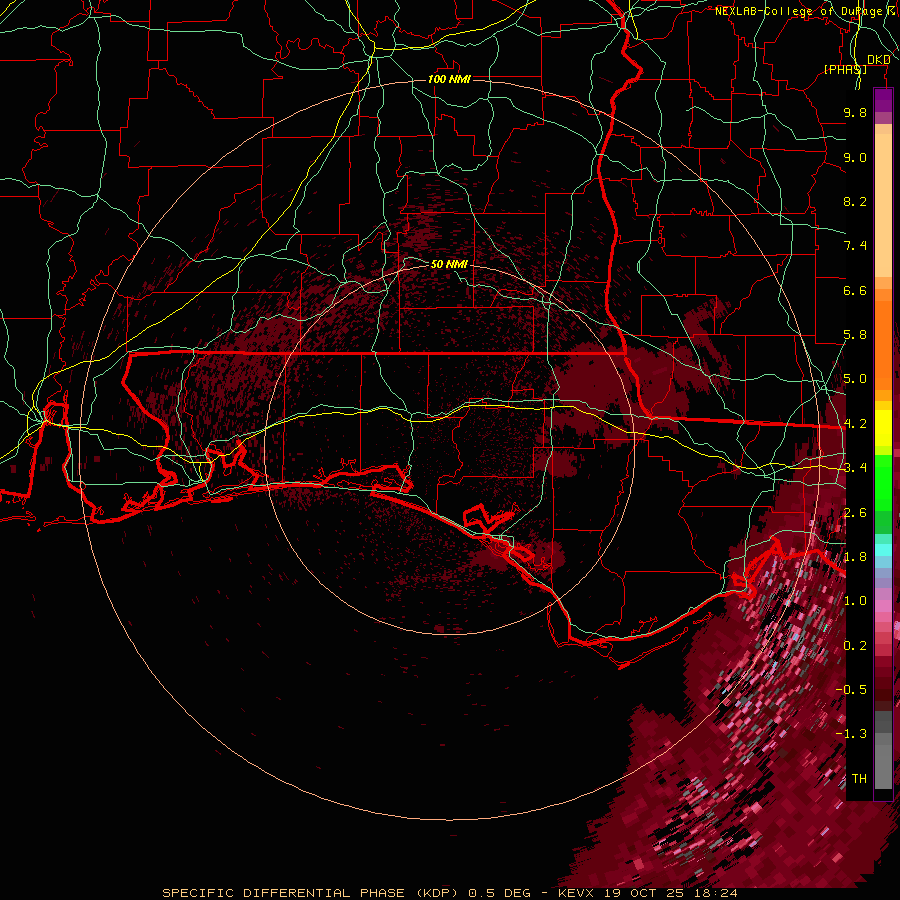Pick the bright green segment of the legend
Viewport: 900px width, 900px height.
883,482
